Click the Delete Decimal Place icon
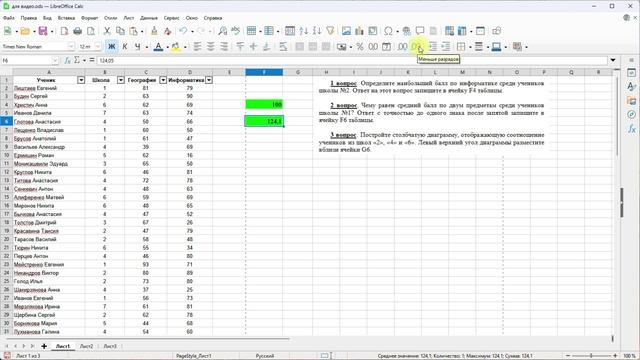640x360 pixels. coord(416,47)
